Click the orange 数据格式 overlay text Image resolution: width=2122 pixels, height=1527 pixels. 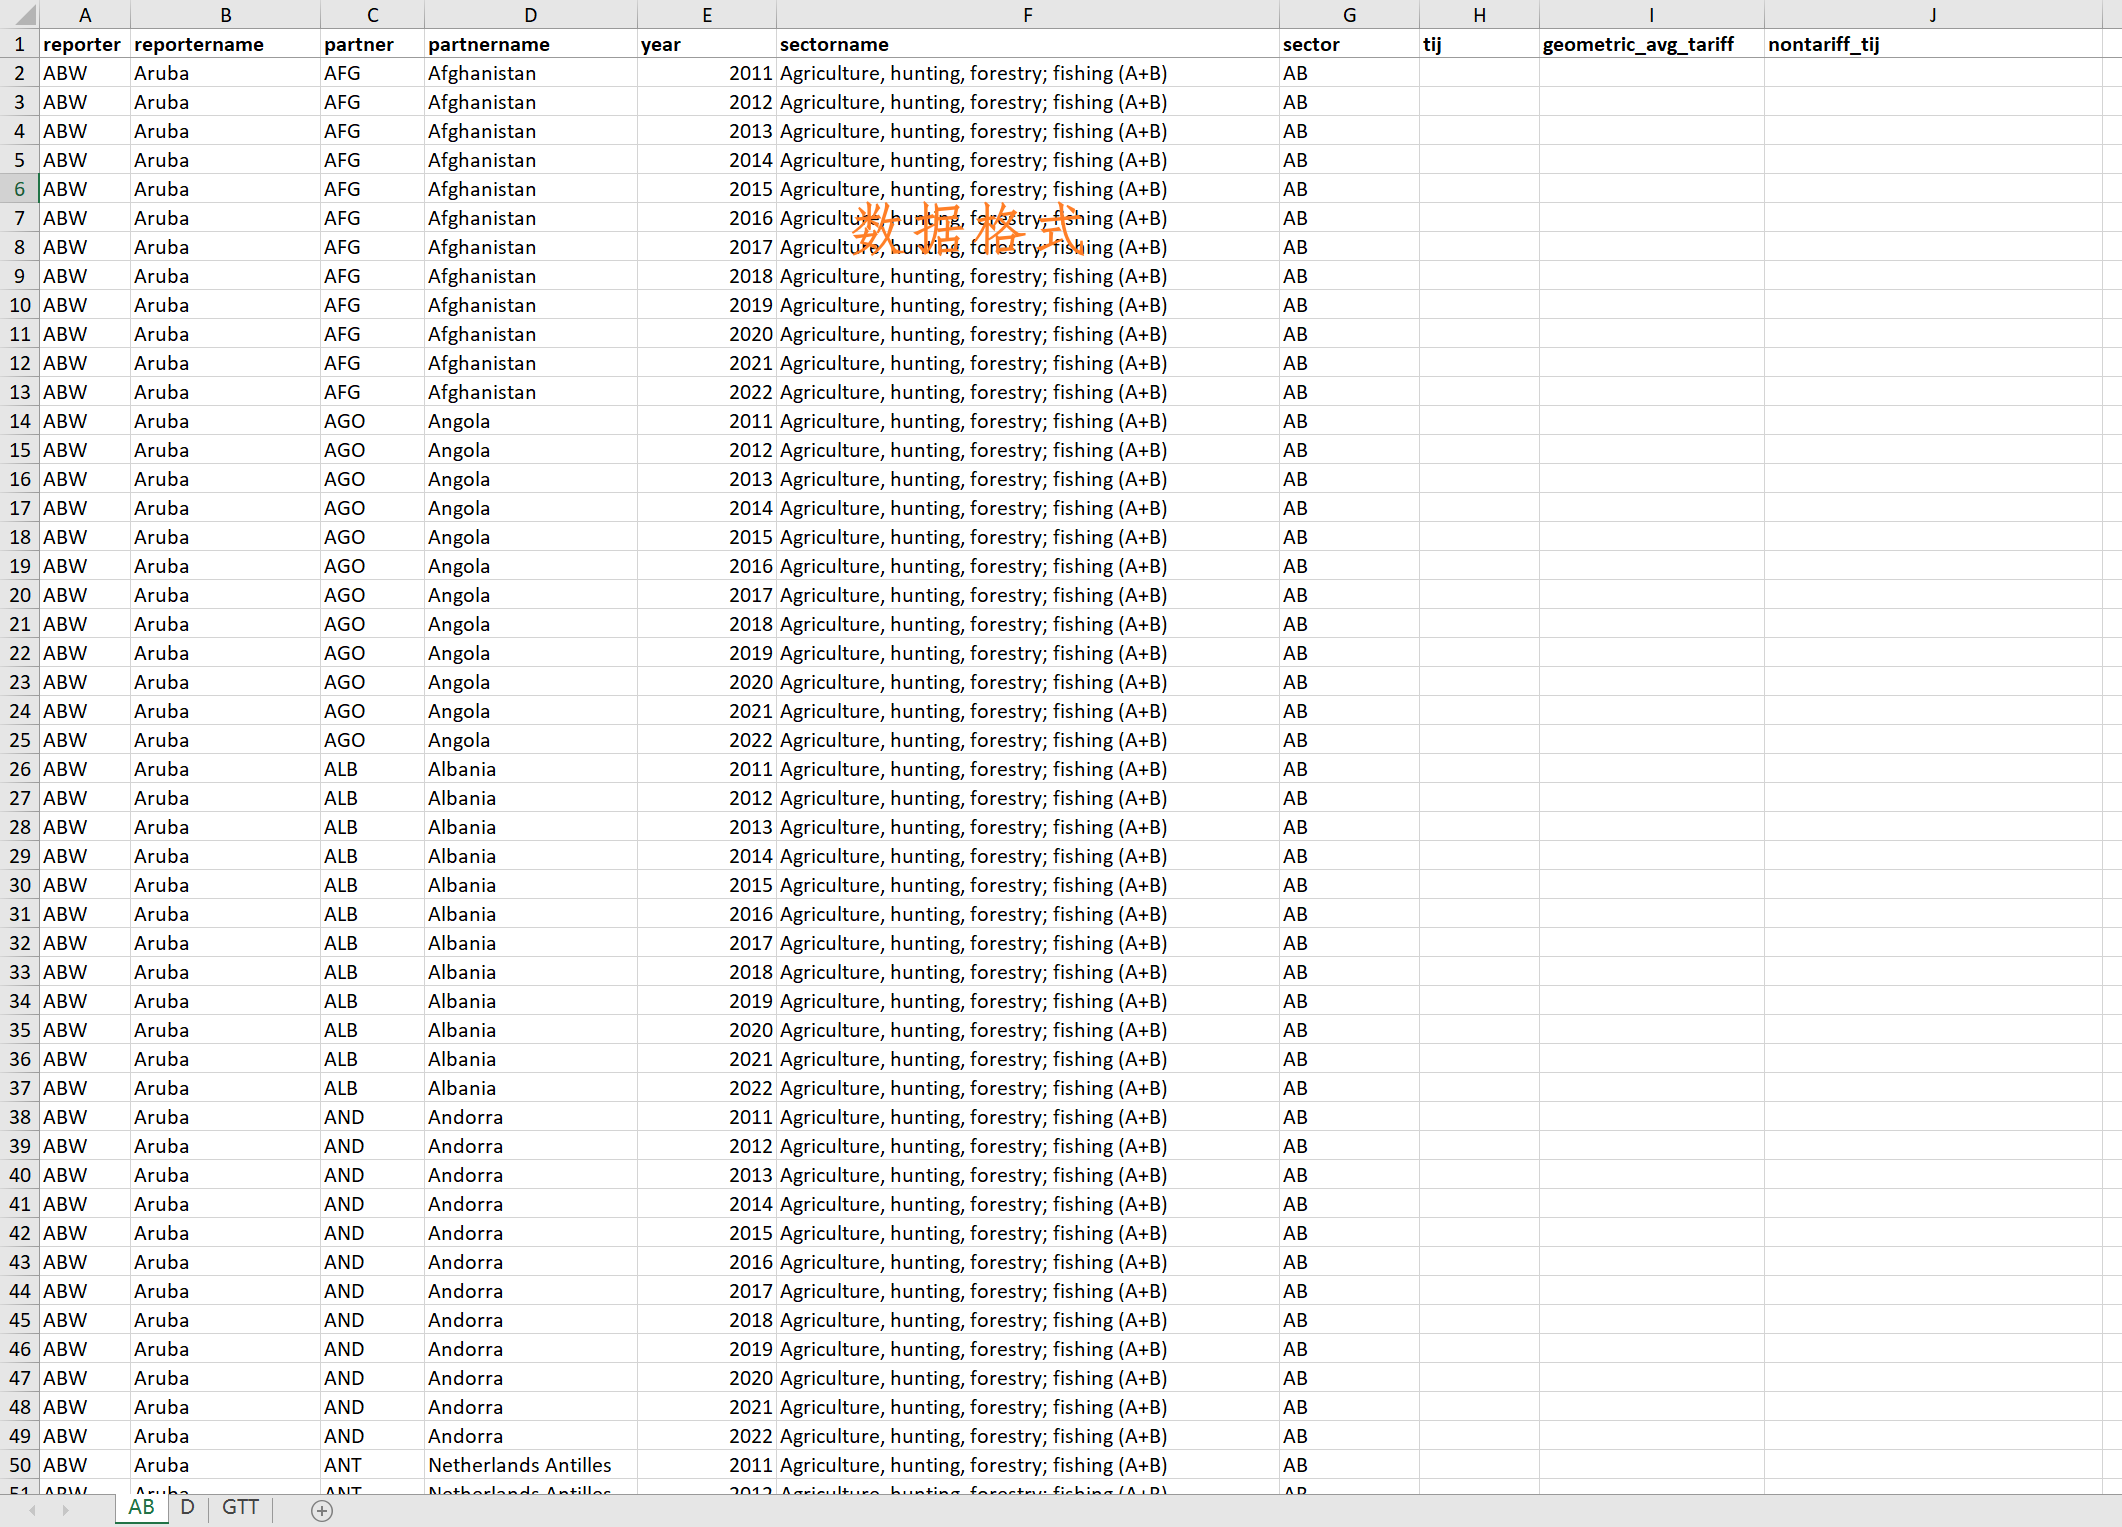(967, 229)
